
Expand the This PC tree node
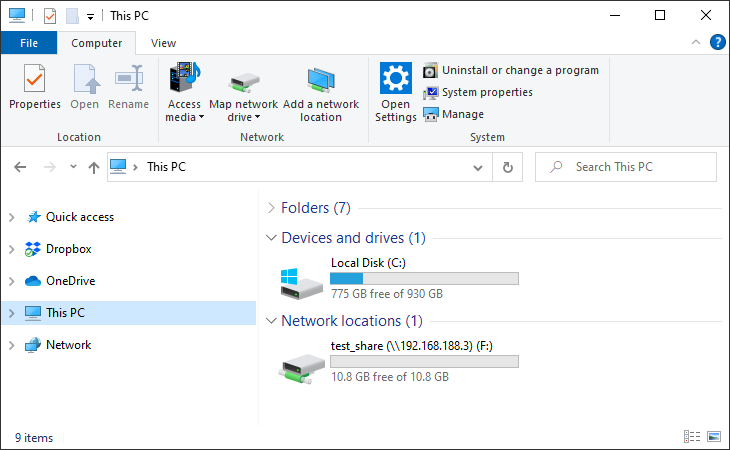pyautogui.click(x=12, y=313)
